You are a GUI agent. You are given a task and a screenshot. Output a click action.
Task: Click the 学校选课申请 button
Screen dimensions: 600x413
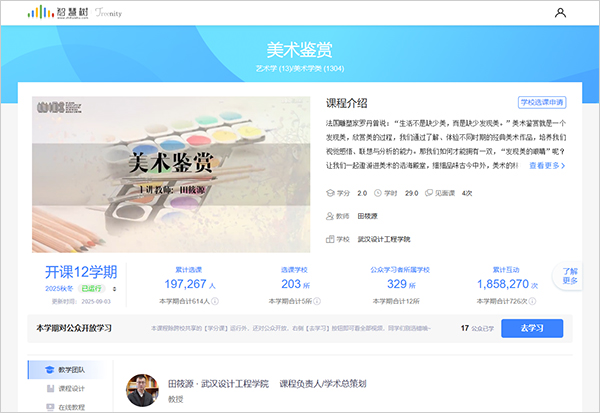(542, 102)
